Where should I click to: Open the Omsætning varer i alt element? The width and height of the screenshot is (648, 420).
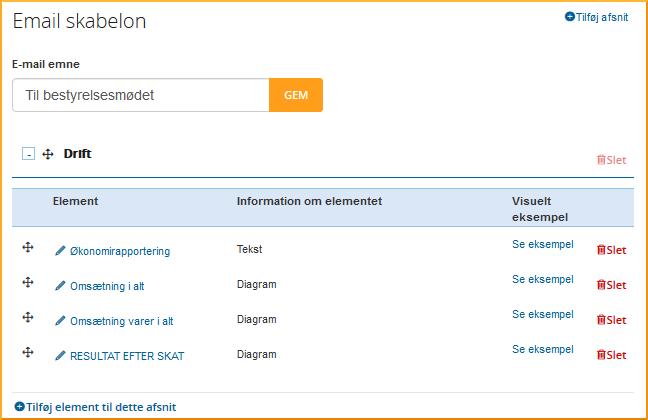[121, 321]
